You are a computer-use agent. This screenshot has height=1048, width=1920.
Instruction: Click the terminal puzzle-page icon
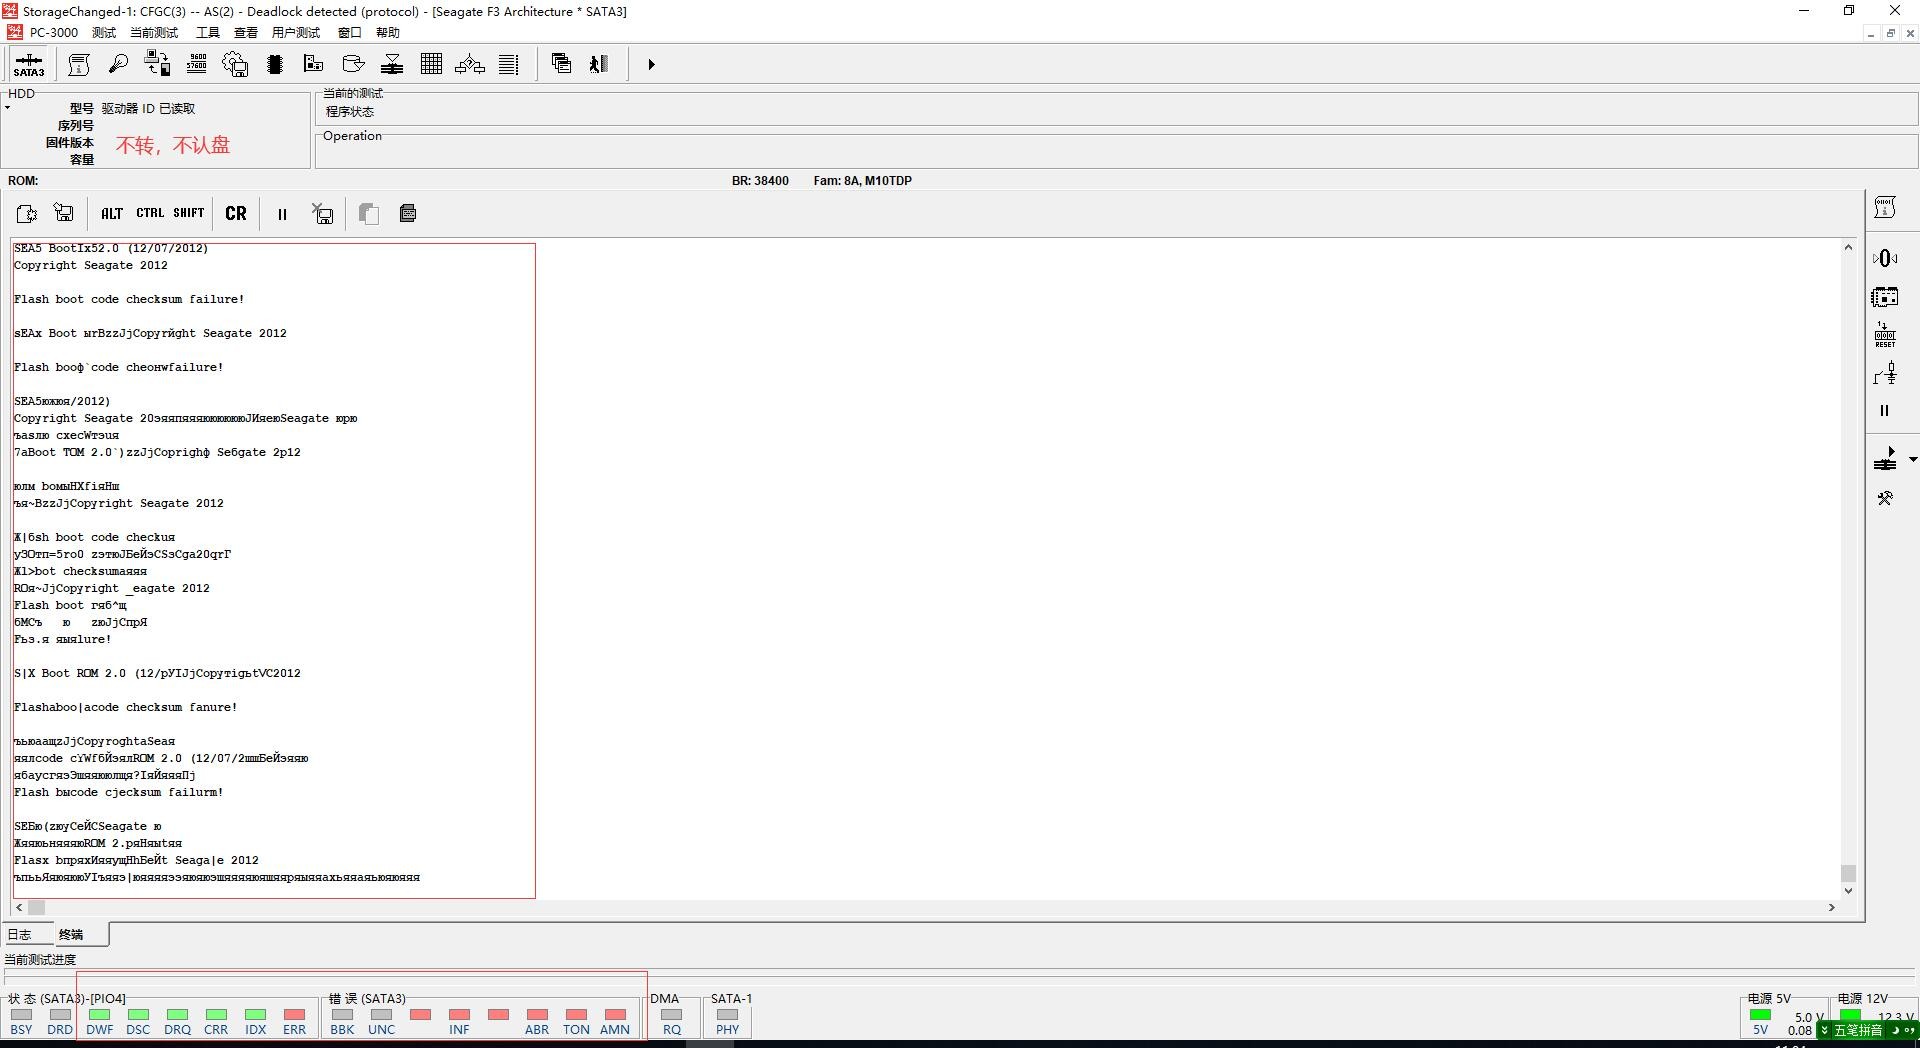pyautogui.click(x=27, y=213)
